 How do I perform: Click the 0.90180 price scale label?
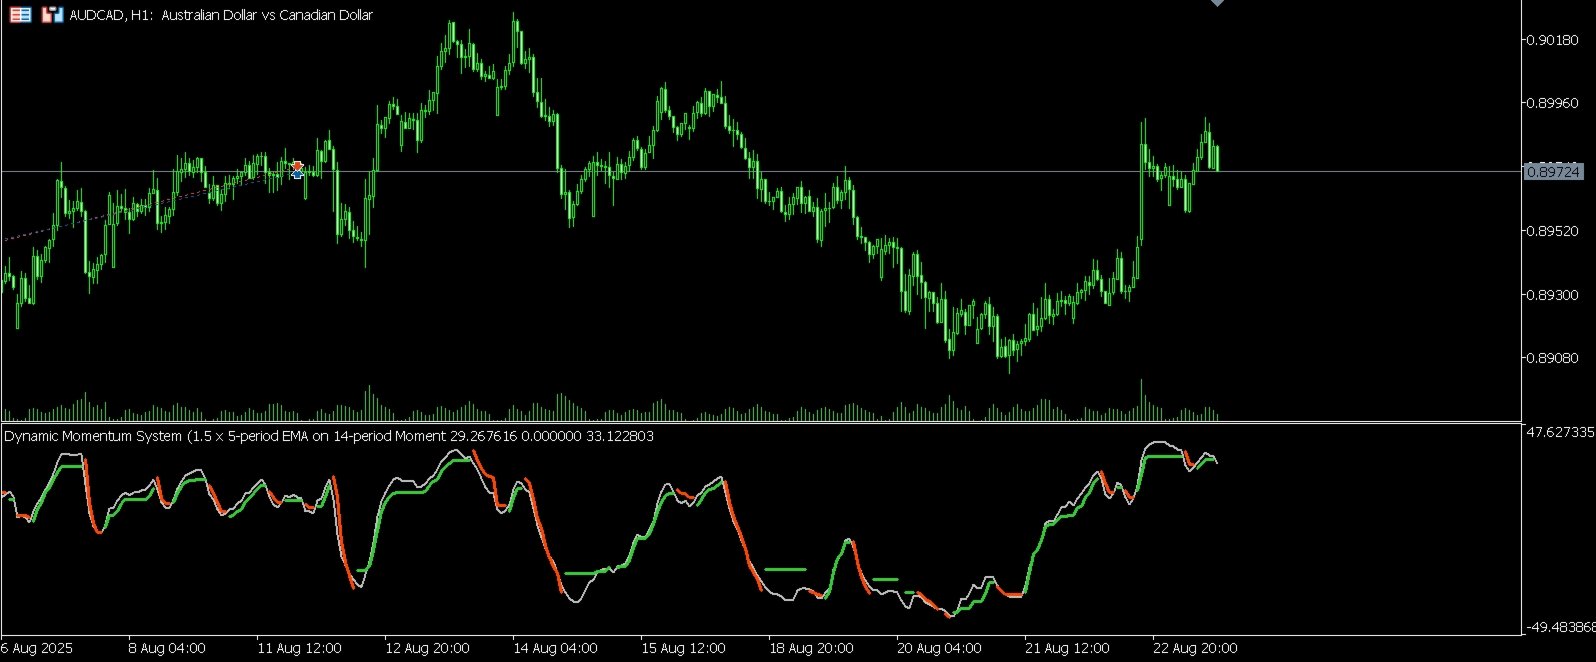tap(1552, 40)
